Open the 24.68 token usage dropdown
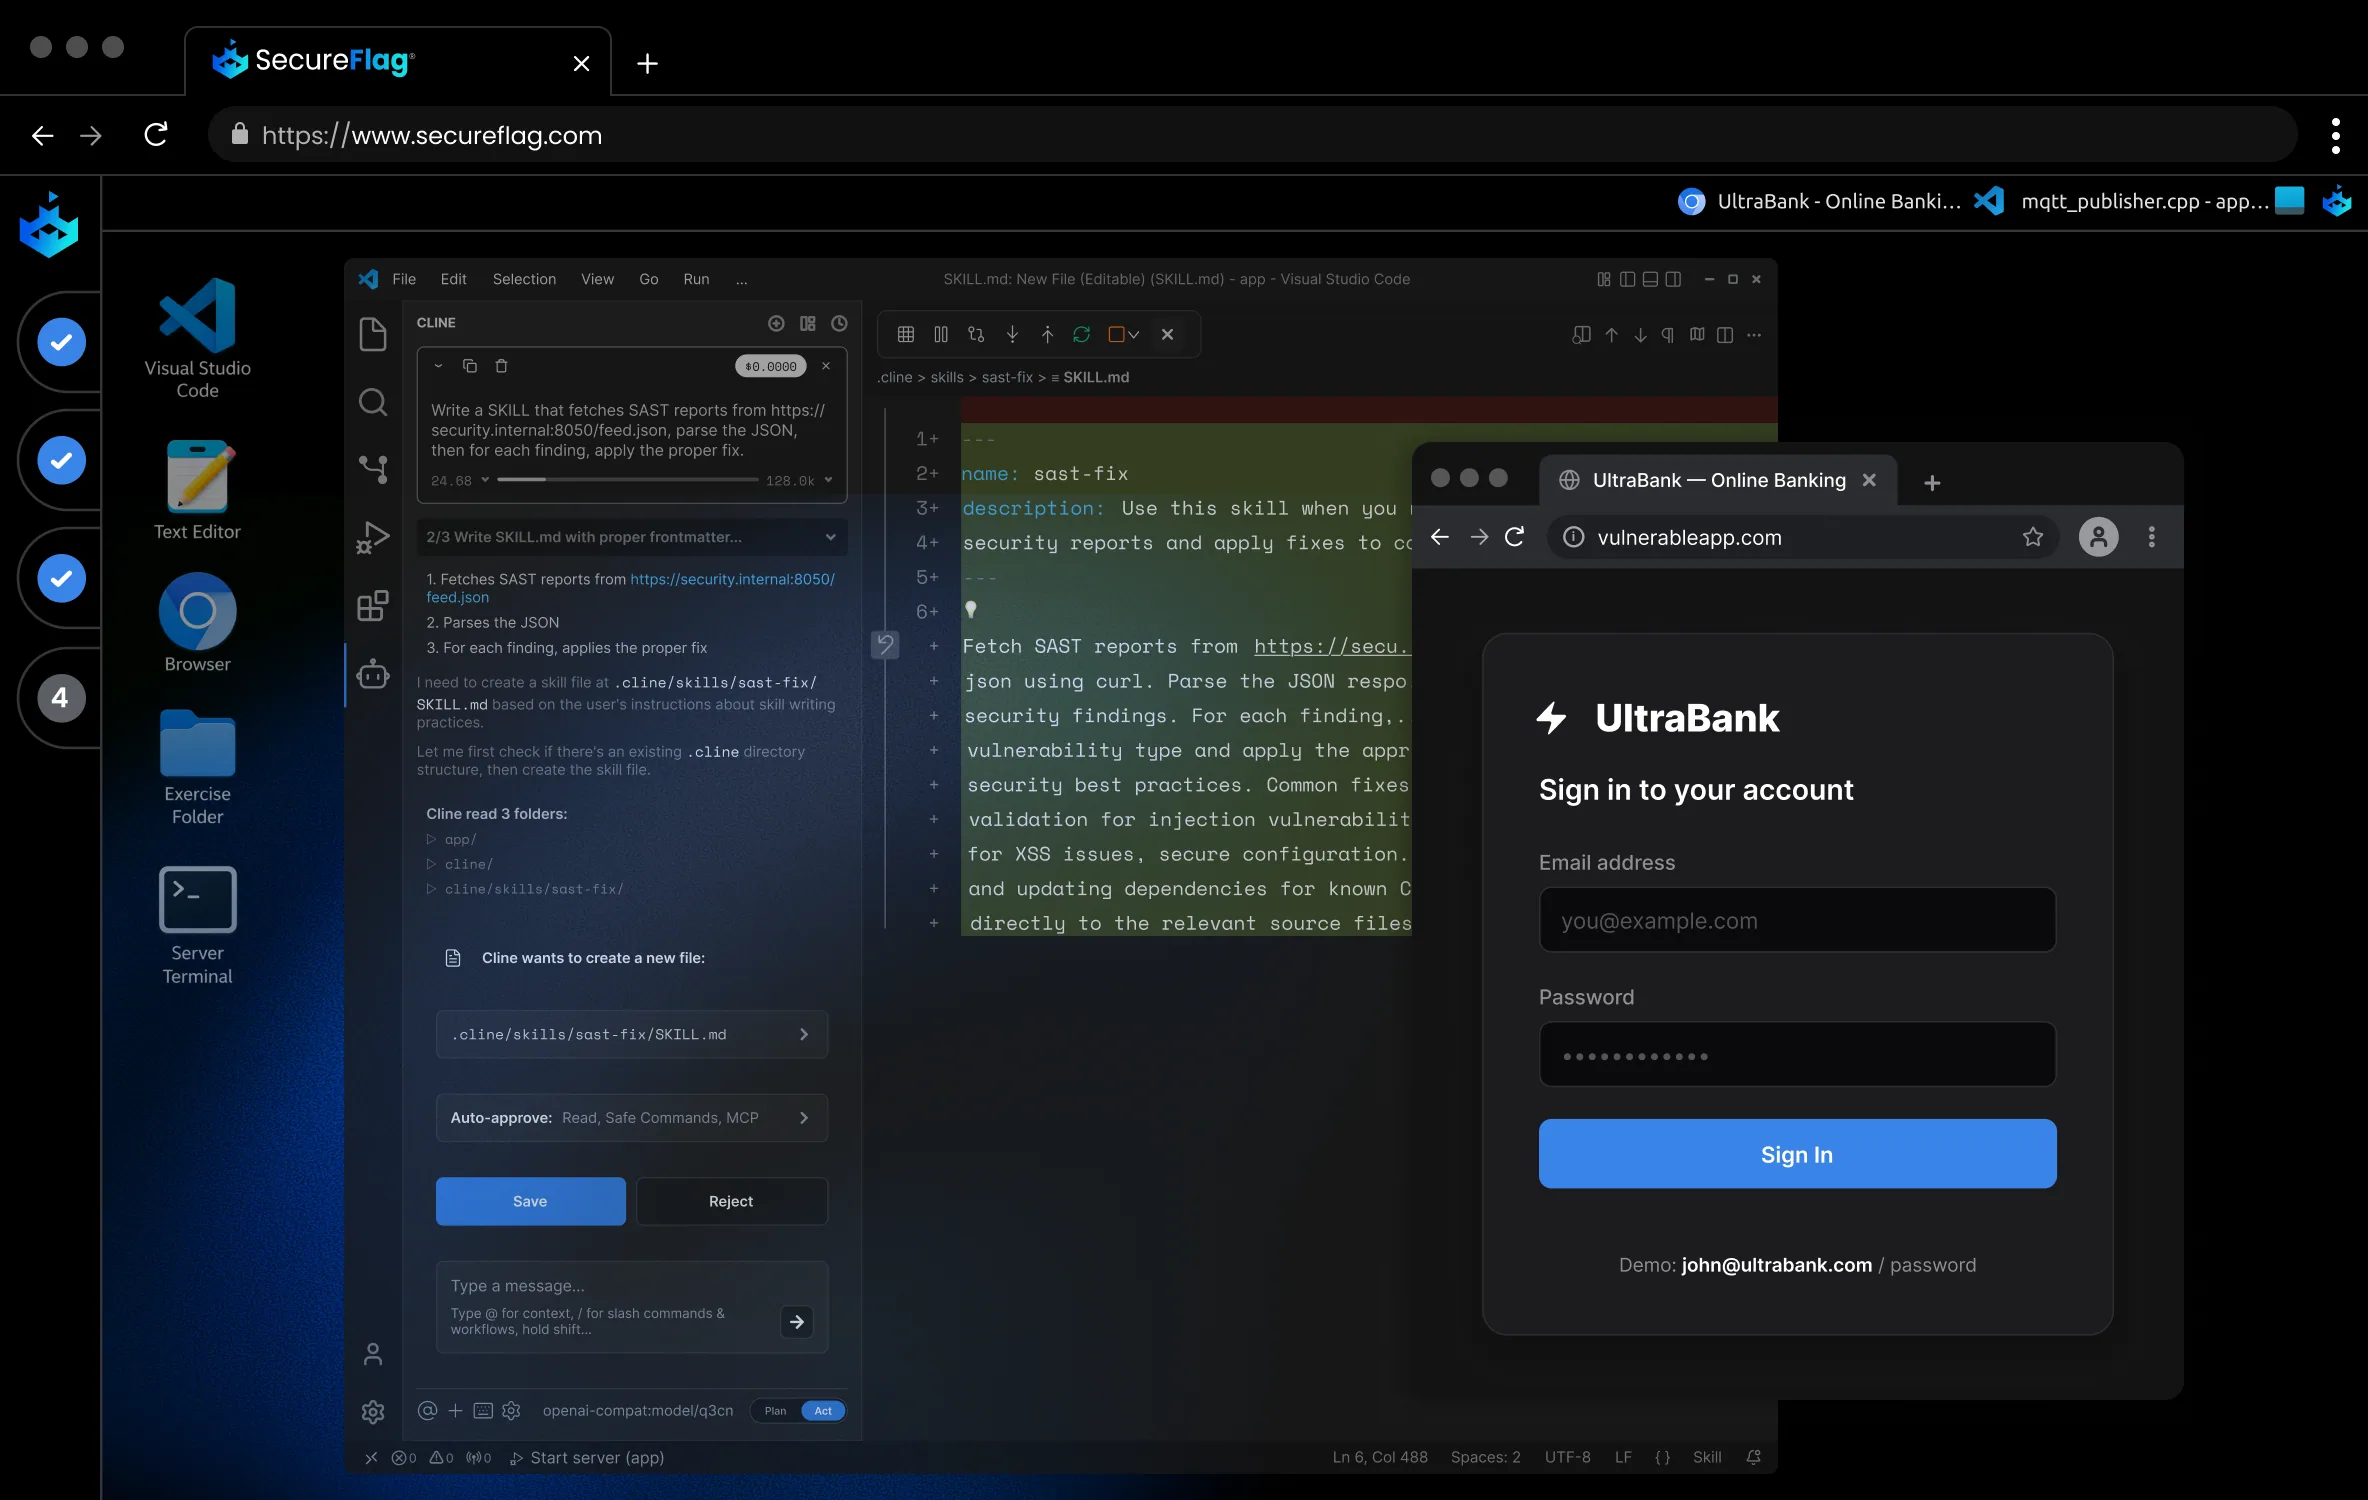2368x1500 pixels. [x=460, y=481]
